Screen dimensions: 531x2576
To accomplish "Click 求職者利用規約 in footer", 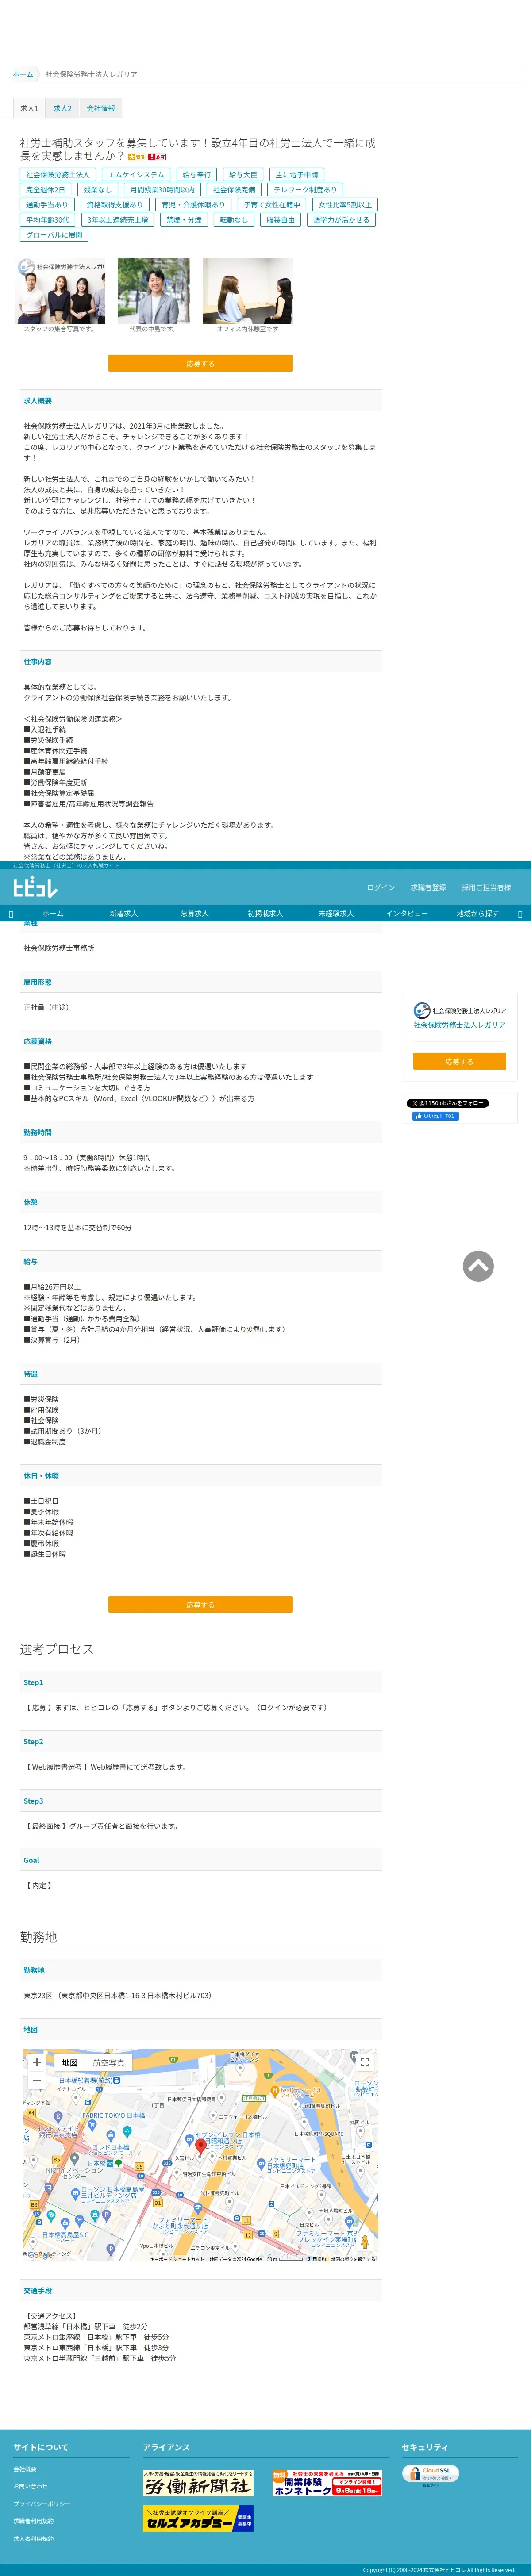I will pos(33,2521).
